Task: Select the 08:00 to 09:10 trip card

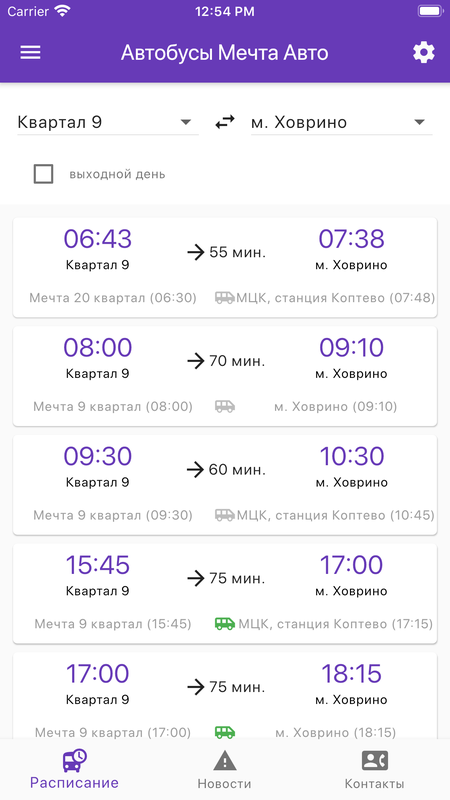Action: (x=225, y=376)
